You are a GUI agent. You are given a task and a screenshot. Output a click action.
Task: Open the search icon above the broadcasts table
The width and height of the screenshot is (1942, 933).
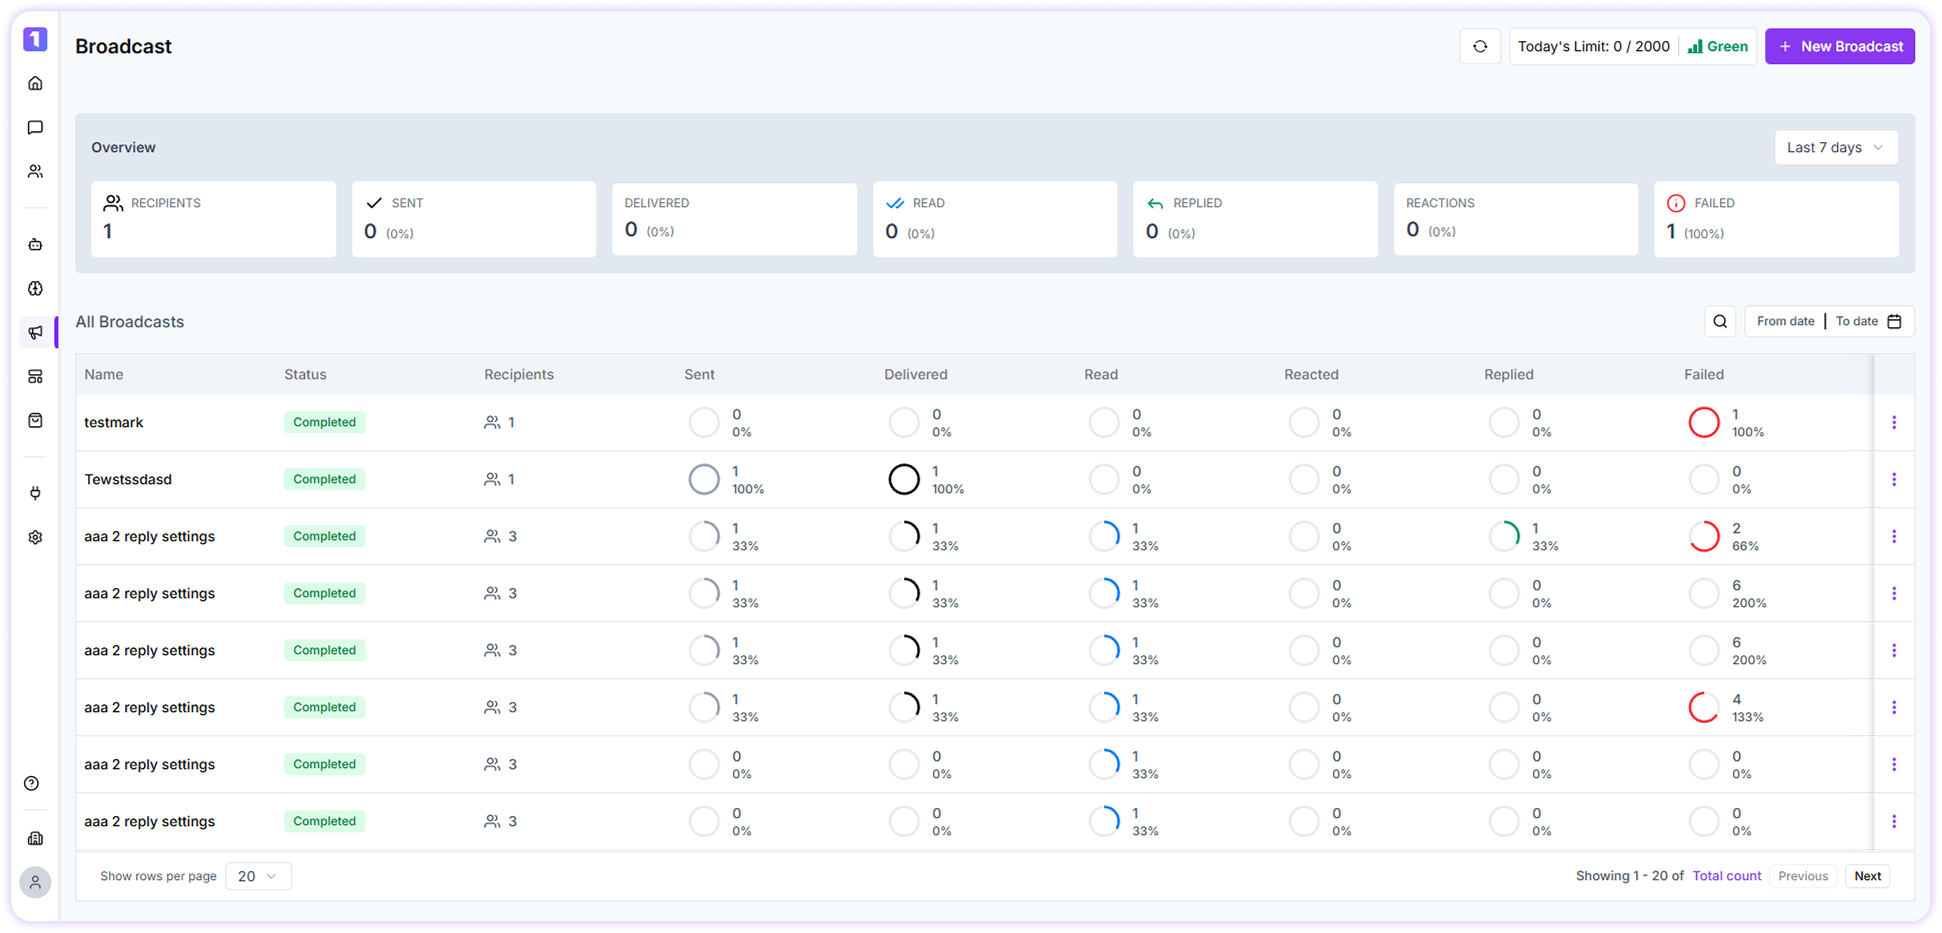tap(1720, 321)
